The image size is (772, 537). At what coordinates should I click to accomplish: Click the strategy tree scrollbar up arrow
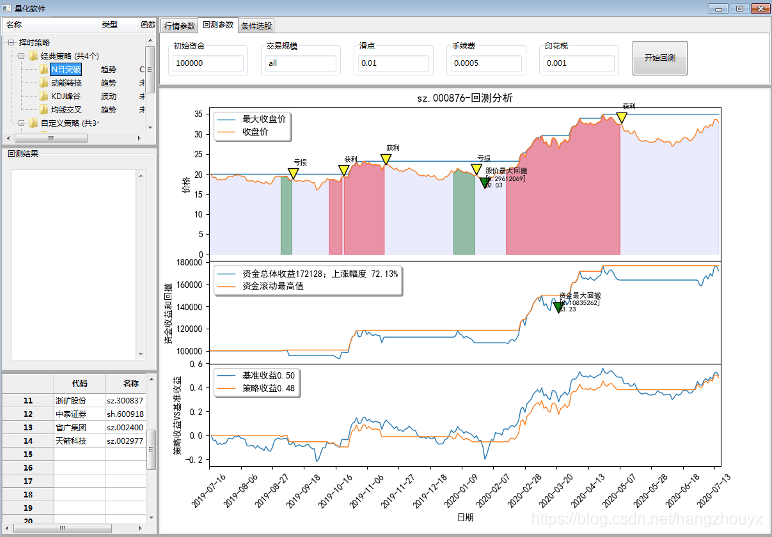151,40
